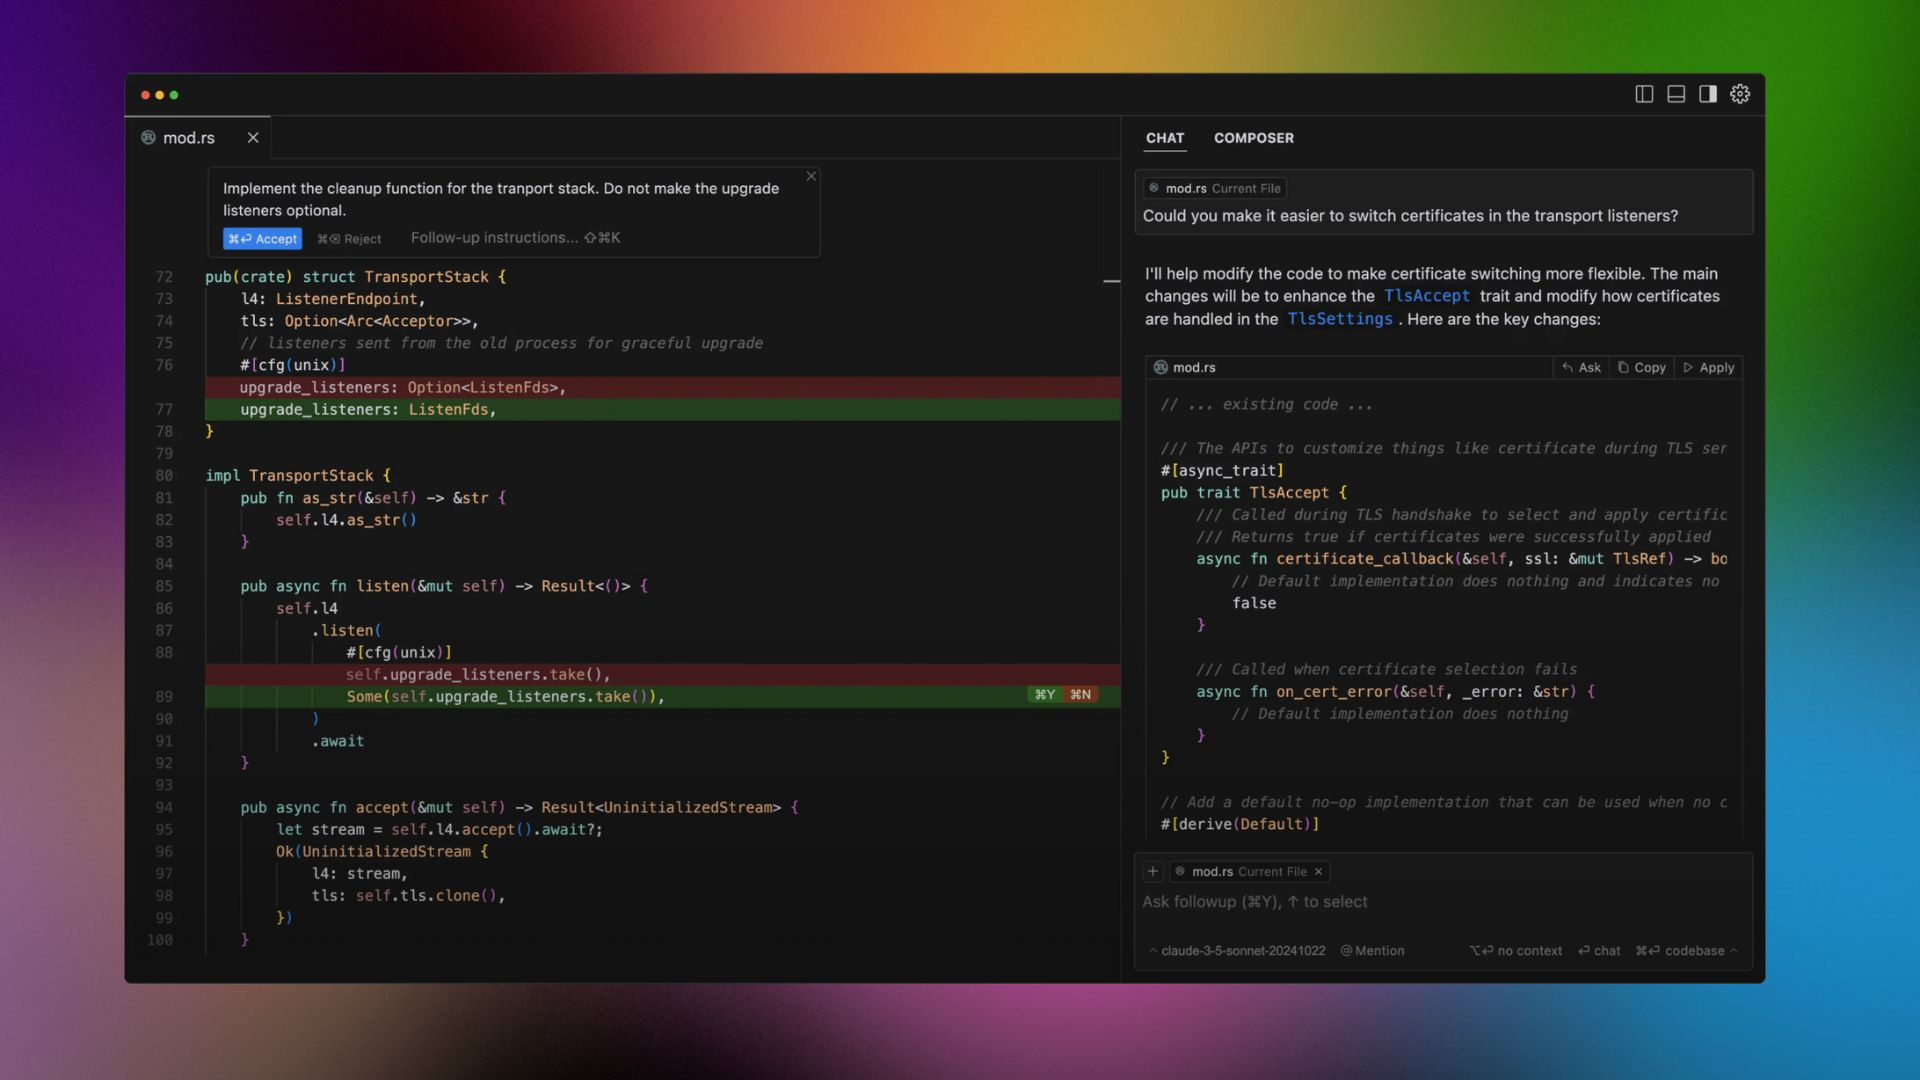Viewport: 1920px width, 1080px height.
Task: Click the Copy icon on the code block
Action: coord(1625,367)
